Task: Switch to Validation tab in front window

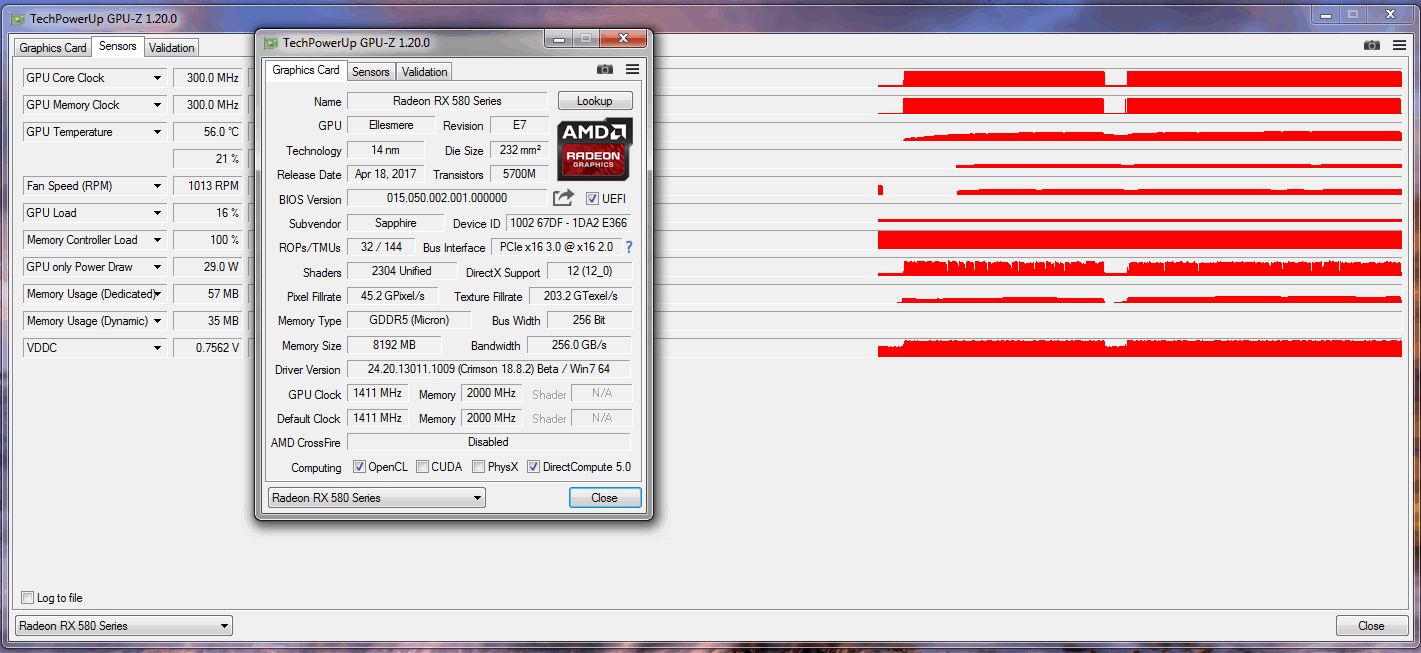Action: pos(425,72)
